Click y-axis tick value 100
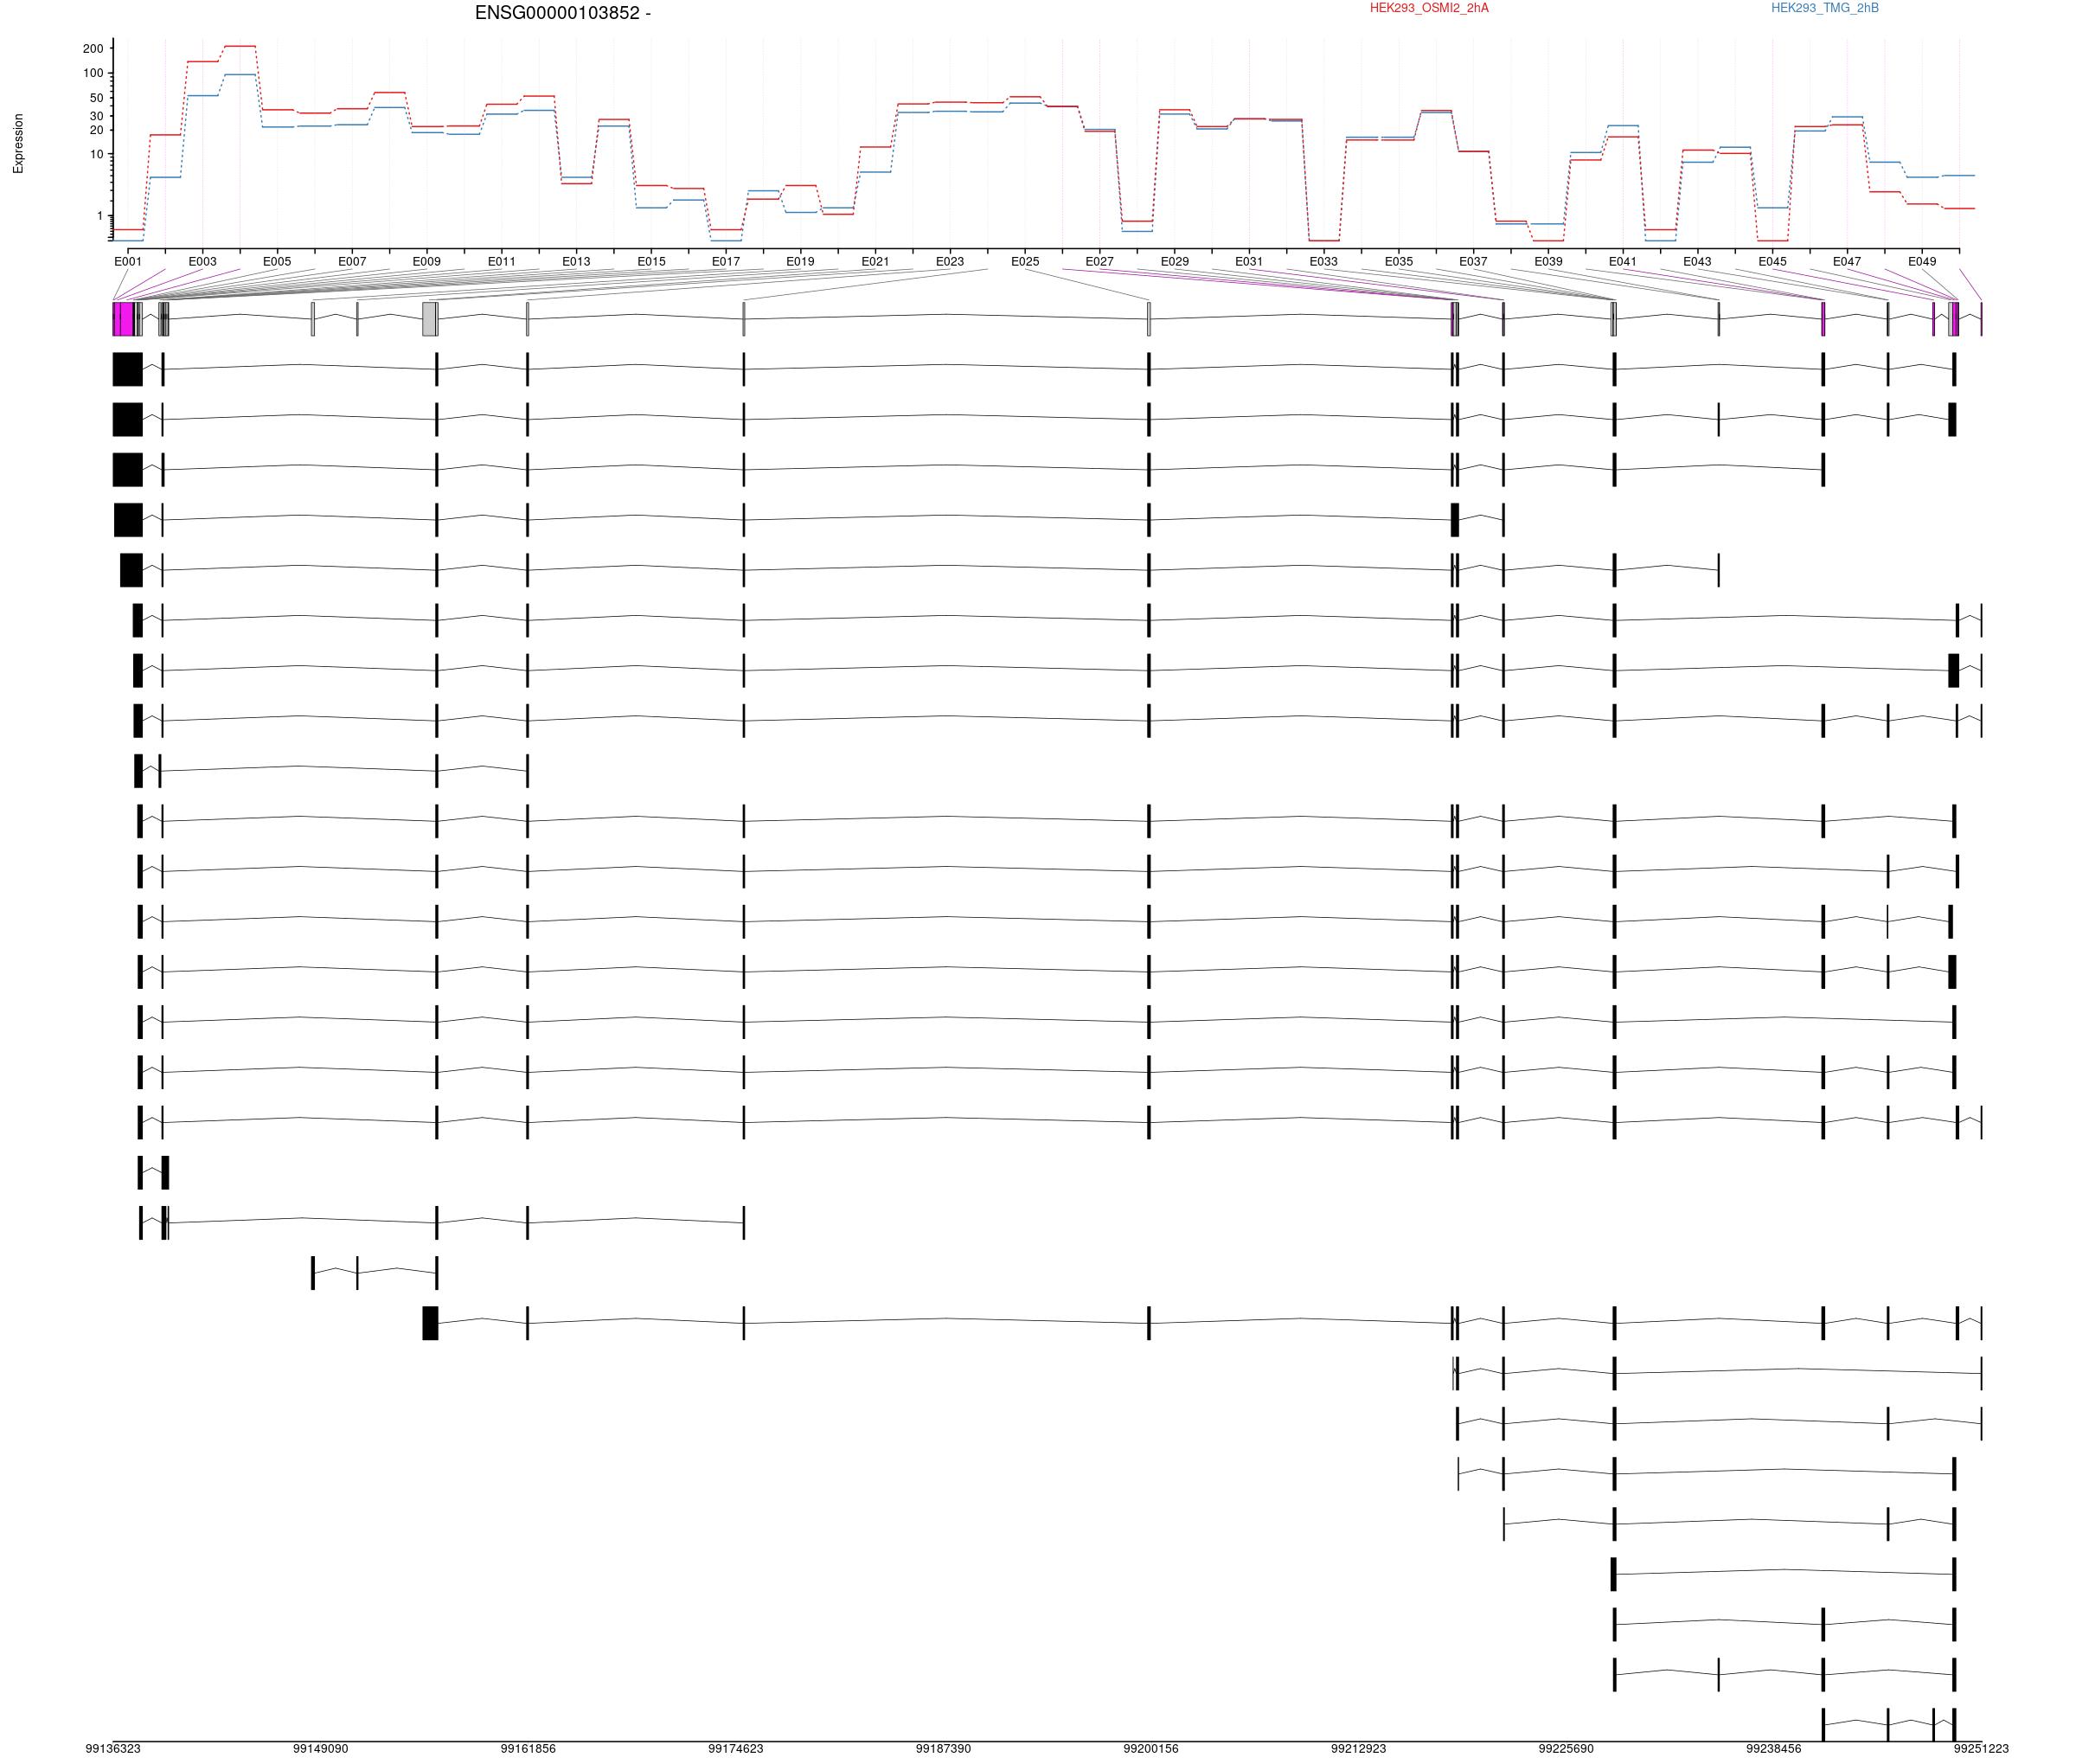 pyautogui.click(x=93, y=73)
